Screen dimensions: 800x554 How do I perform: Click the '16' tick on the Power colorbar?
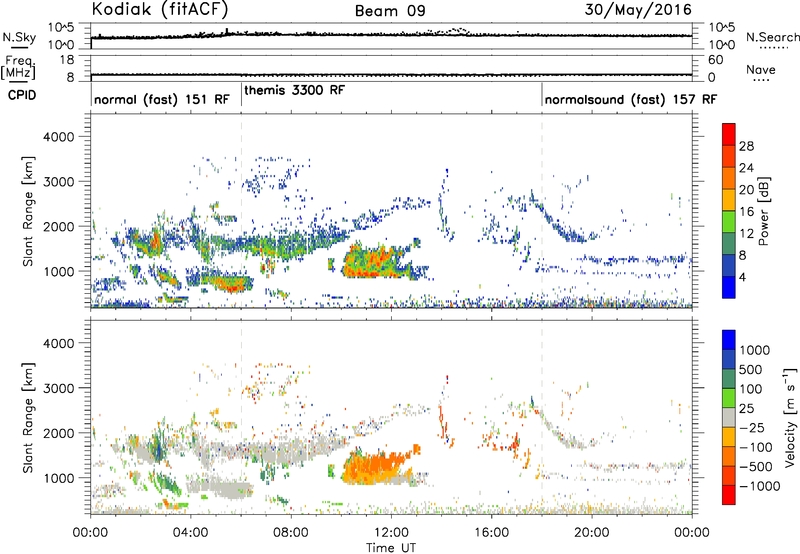coord(746,212)
